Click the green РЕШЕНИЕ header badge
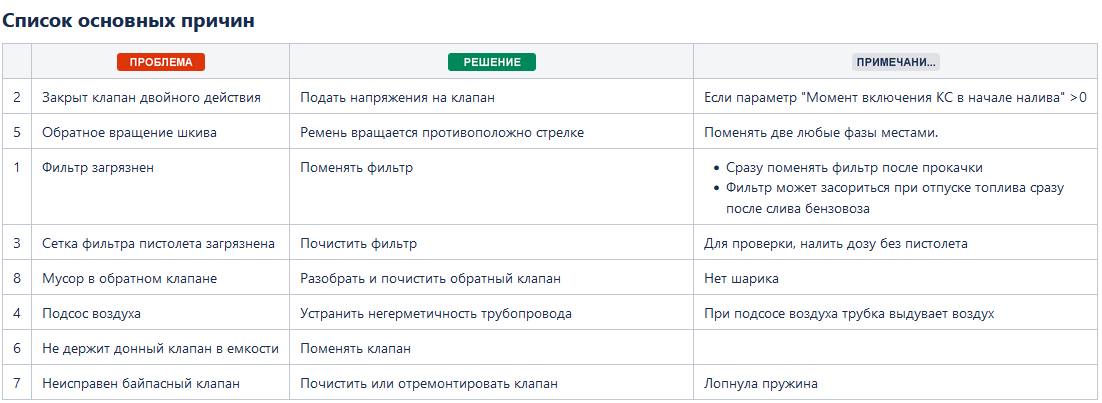The image size is (1102, 403). click(x=492, y=62)
